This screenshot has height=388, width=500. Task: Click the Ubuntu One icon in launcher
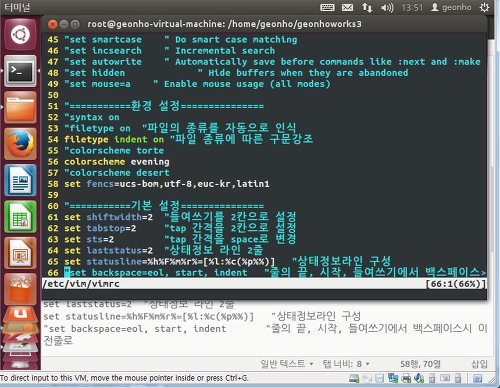click(x=20, y=315)
